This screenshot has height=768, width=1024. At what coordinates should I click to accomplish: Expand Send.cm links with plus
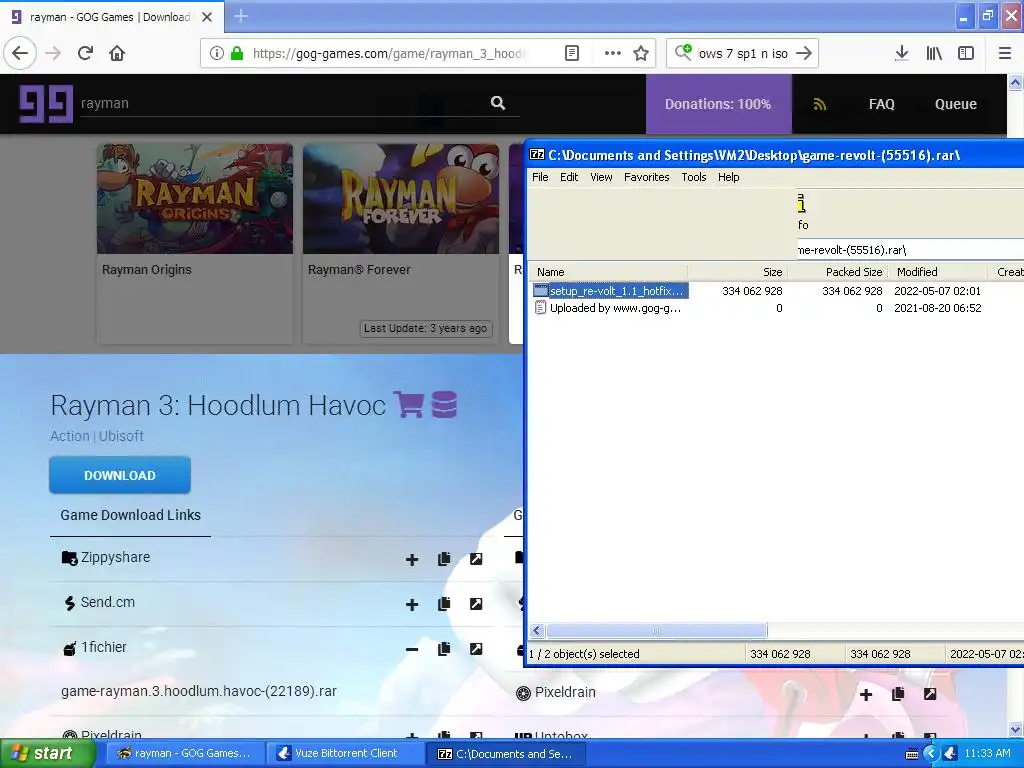[x=412, y=605]
